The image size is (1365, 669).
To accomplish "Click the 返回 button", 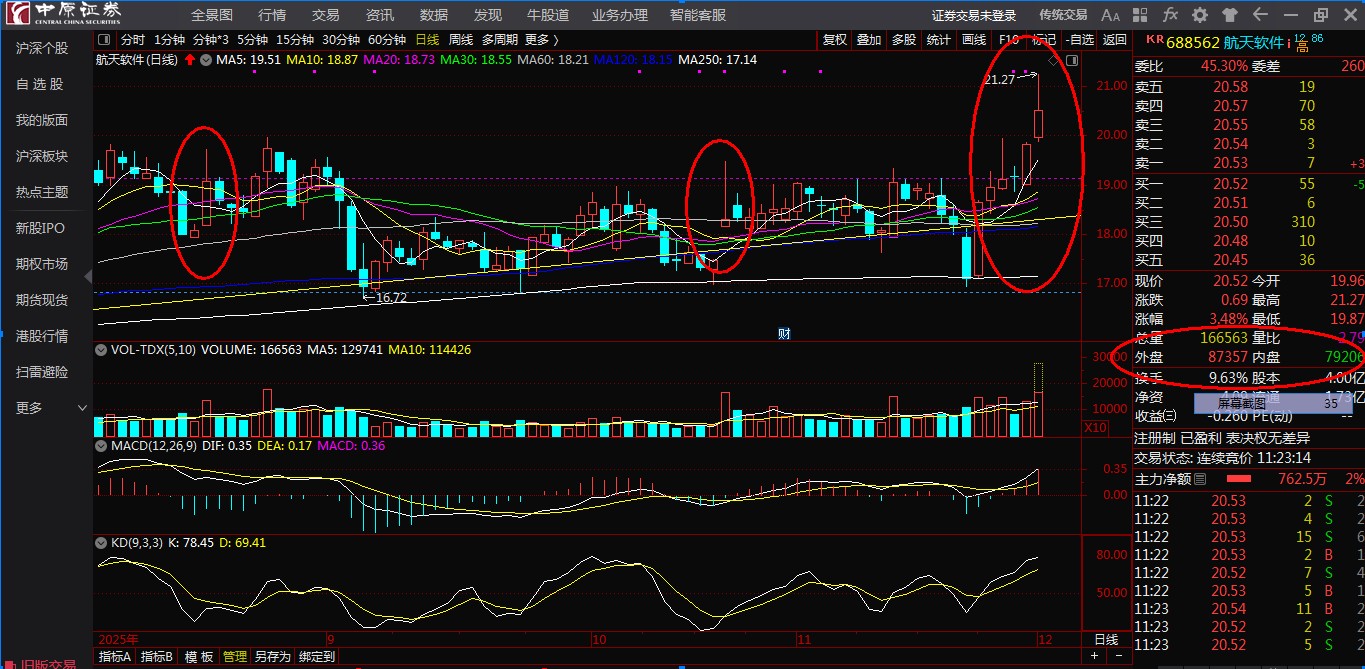I will click(x=1114, y=40).
